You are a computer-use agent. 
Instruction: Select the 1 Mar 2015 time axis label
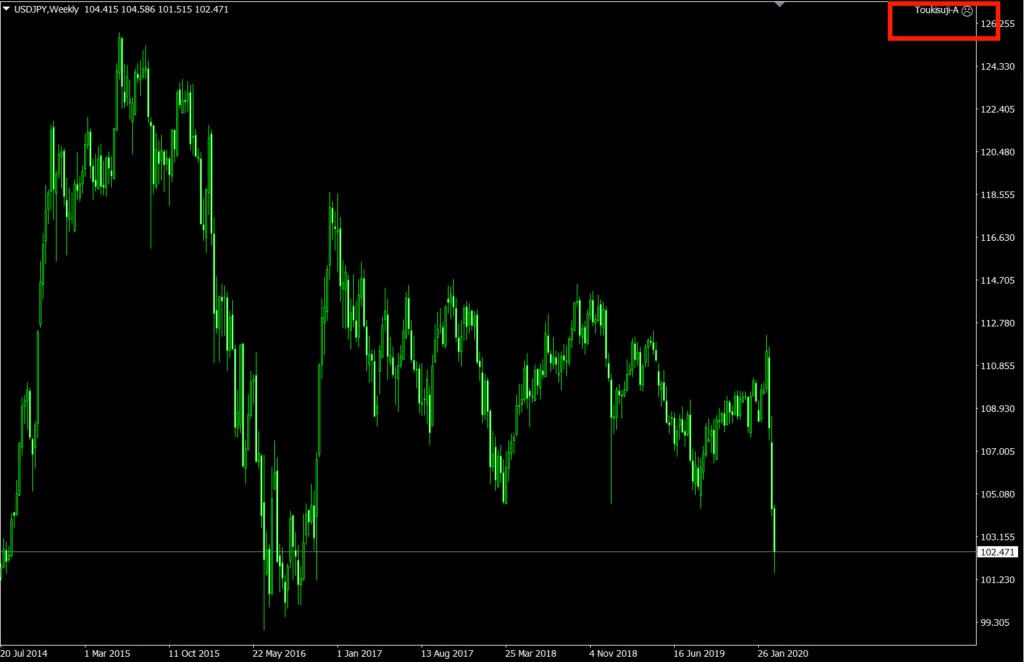point(108,653)
